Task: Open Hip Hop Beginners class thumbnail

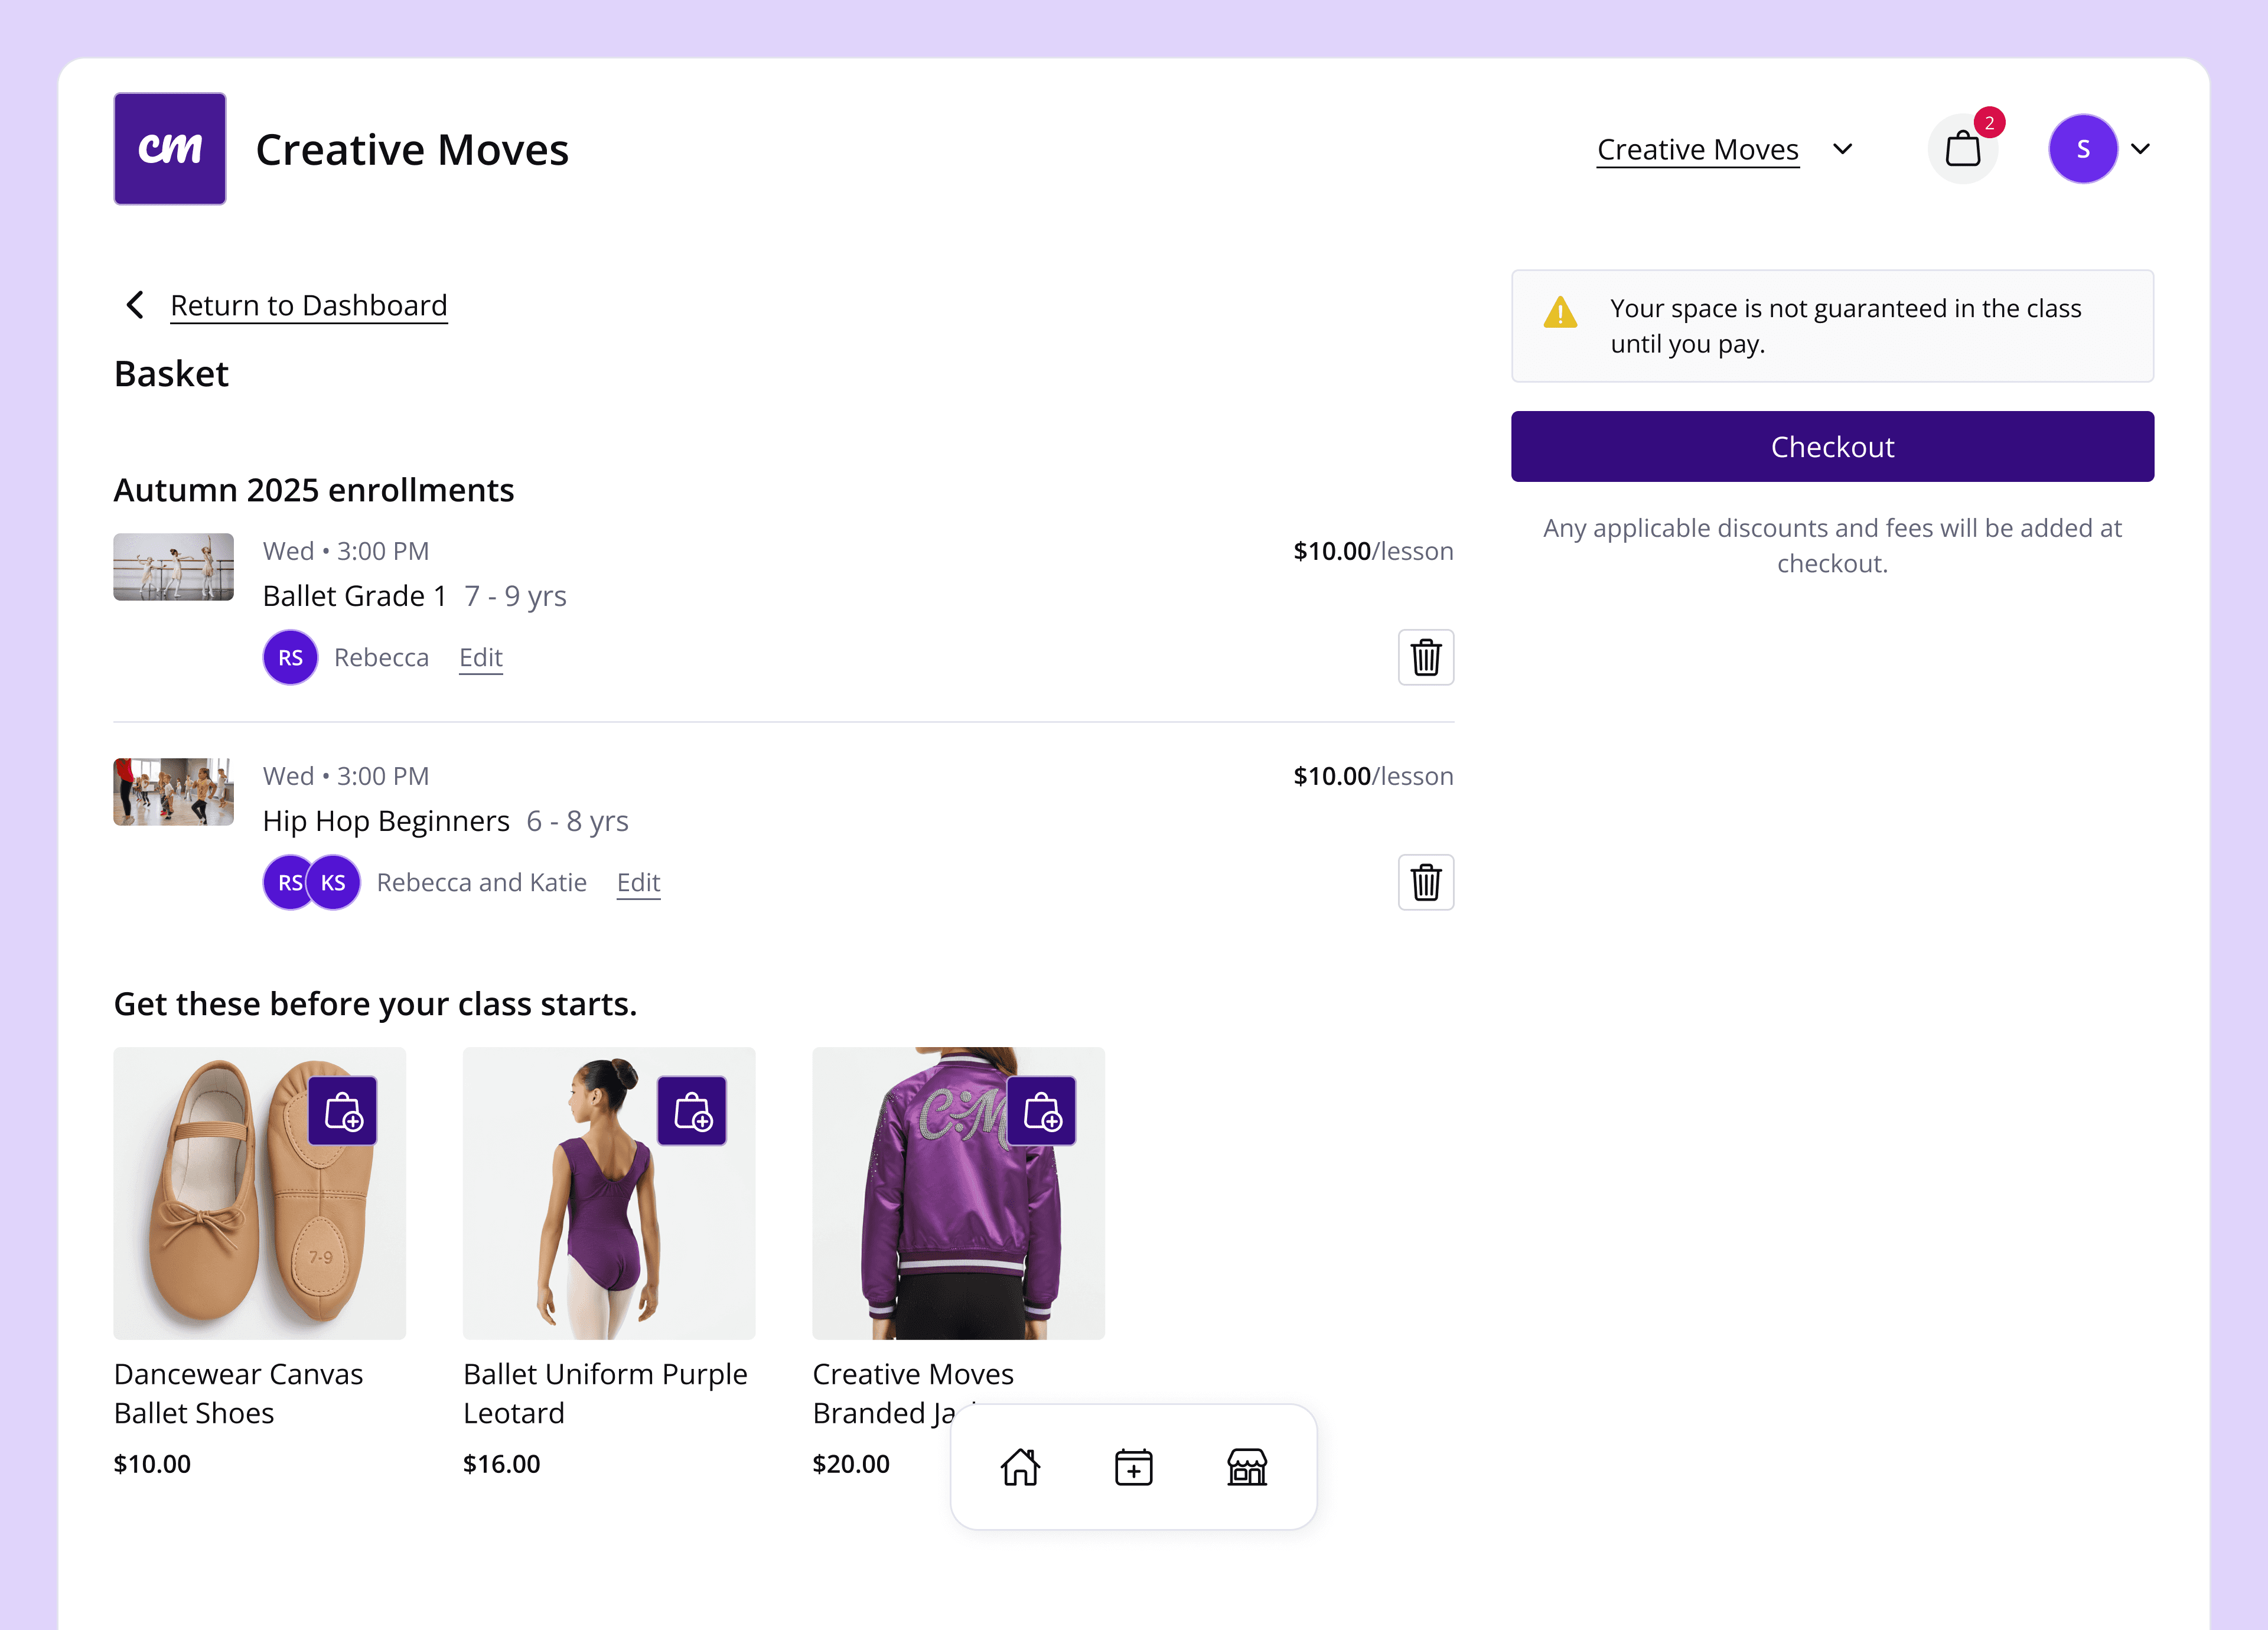Action: [174, 792]
